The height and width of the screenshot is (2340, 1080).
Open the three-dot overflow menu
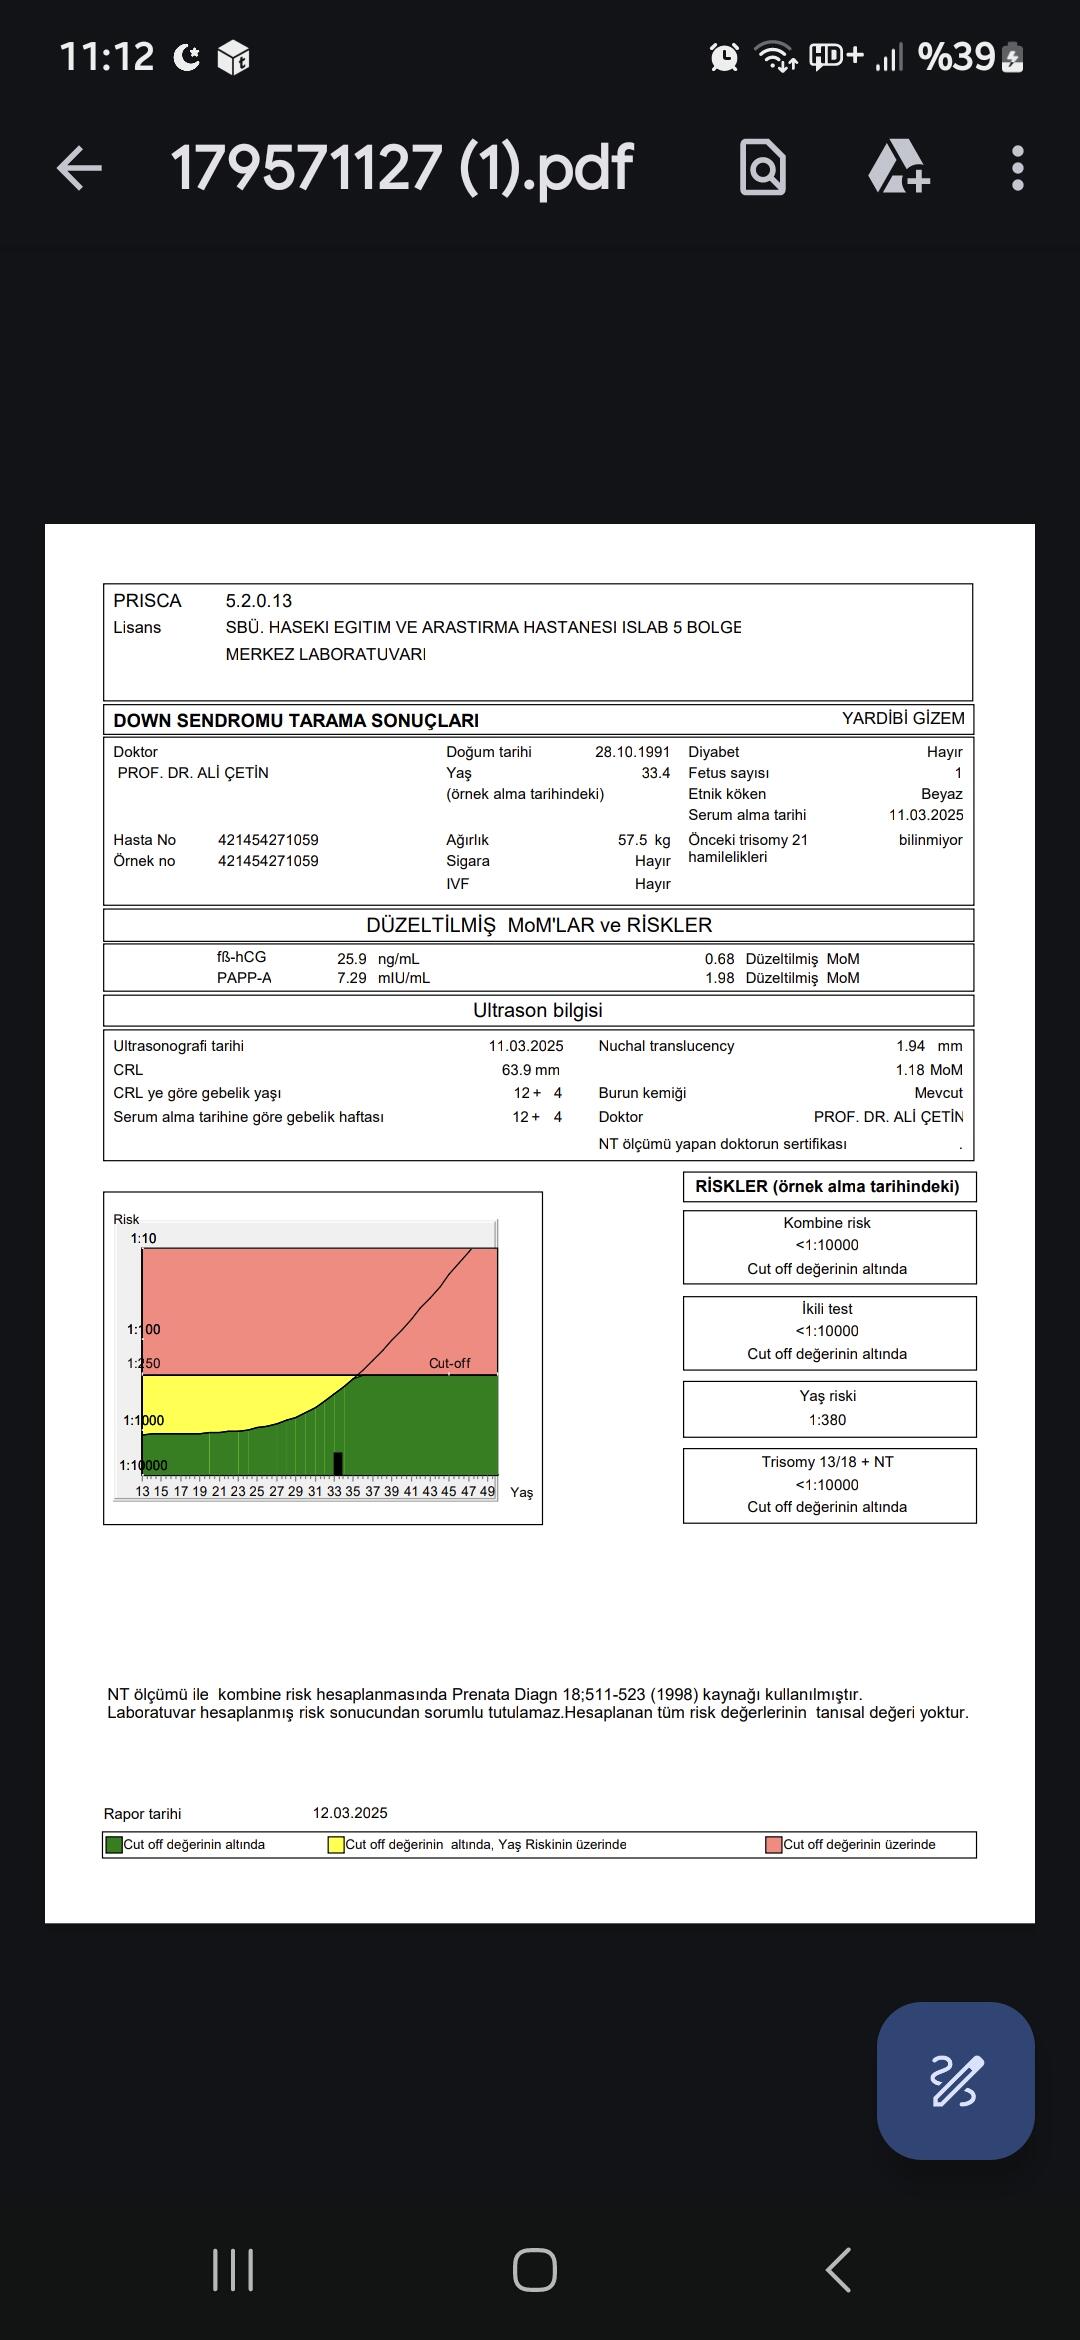pyautogui.click(x=1017, y=167)
